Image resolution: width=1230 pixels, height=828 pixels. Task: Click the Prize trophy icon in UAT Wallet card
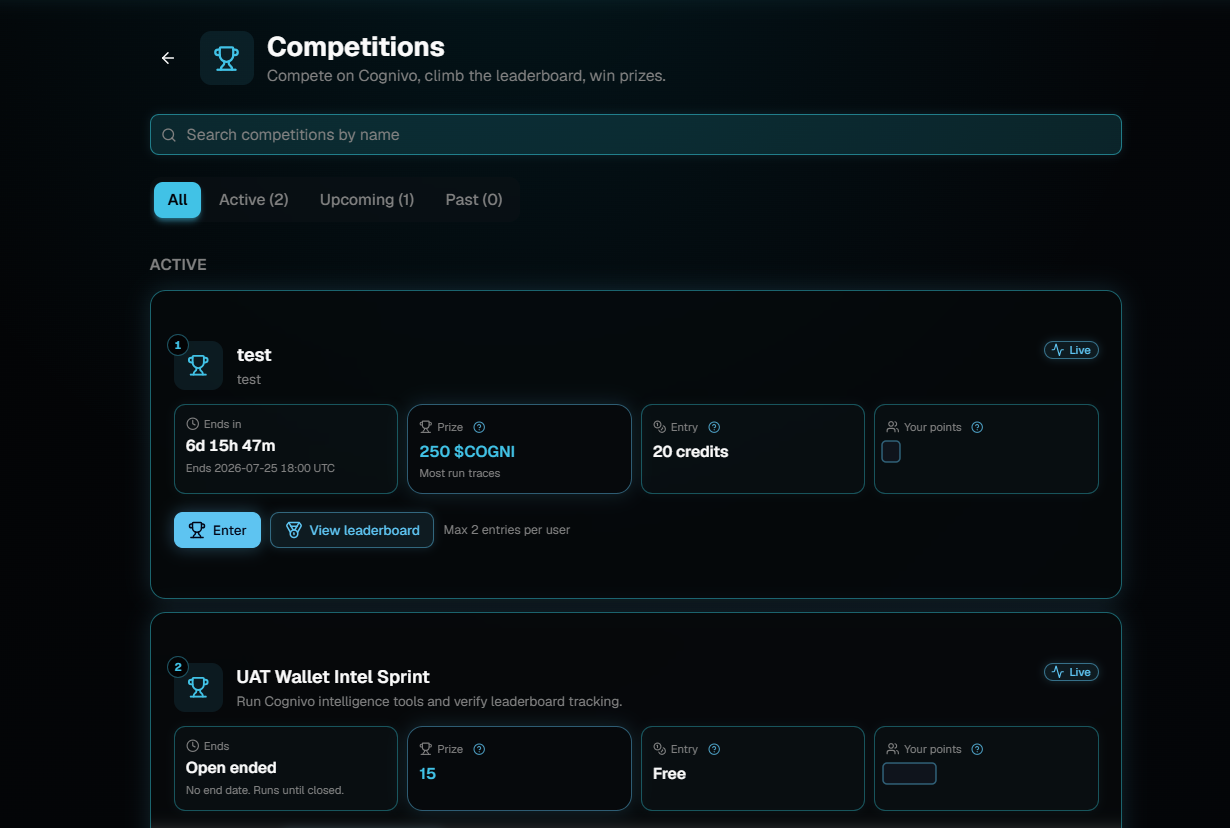coord(425,749)
